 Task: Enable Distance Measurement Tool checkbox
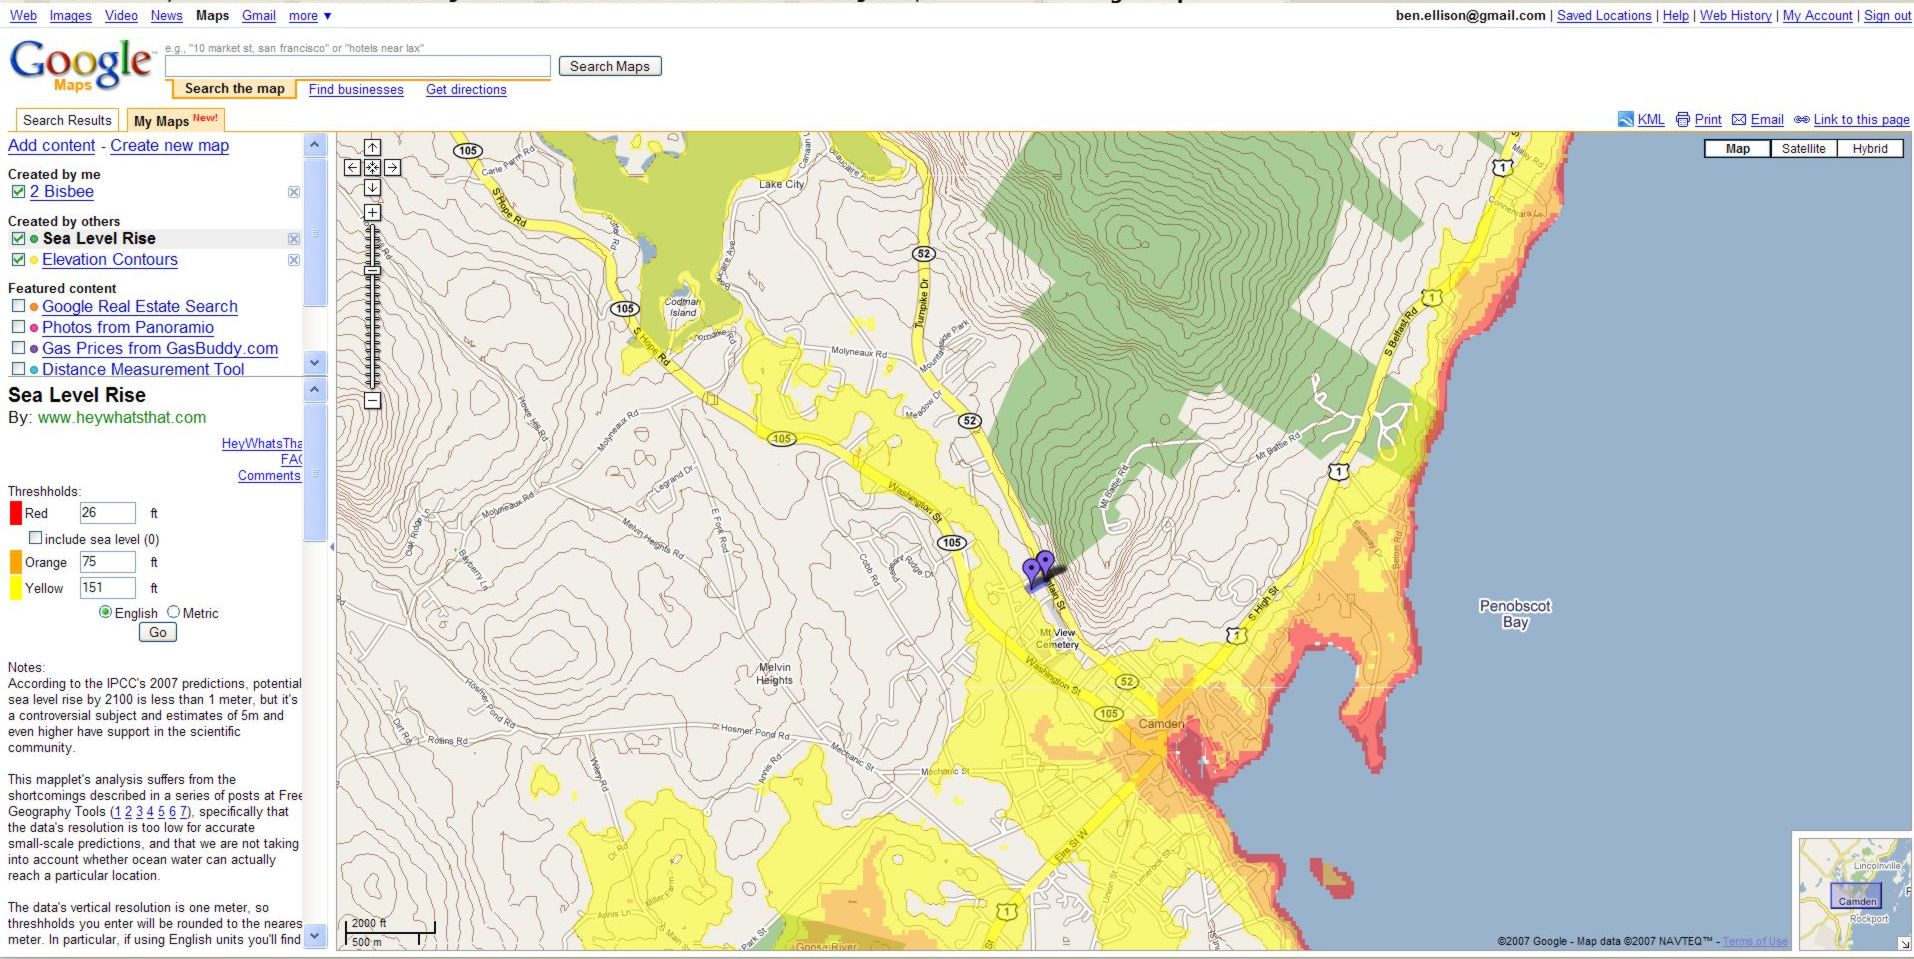point(18,369)
